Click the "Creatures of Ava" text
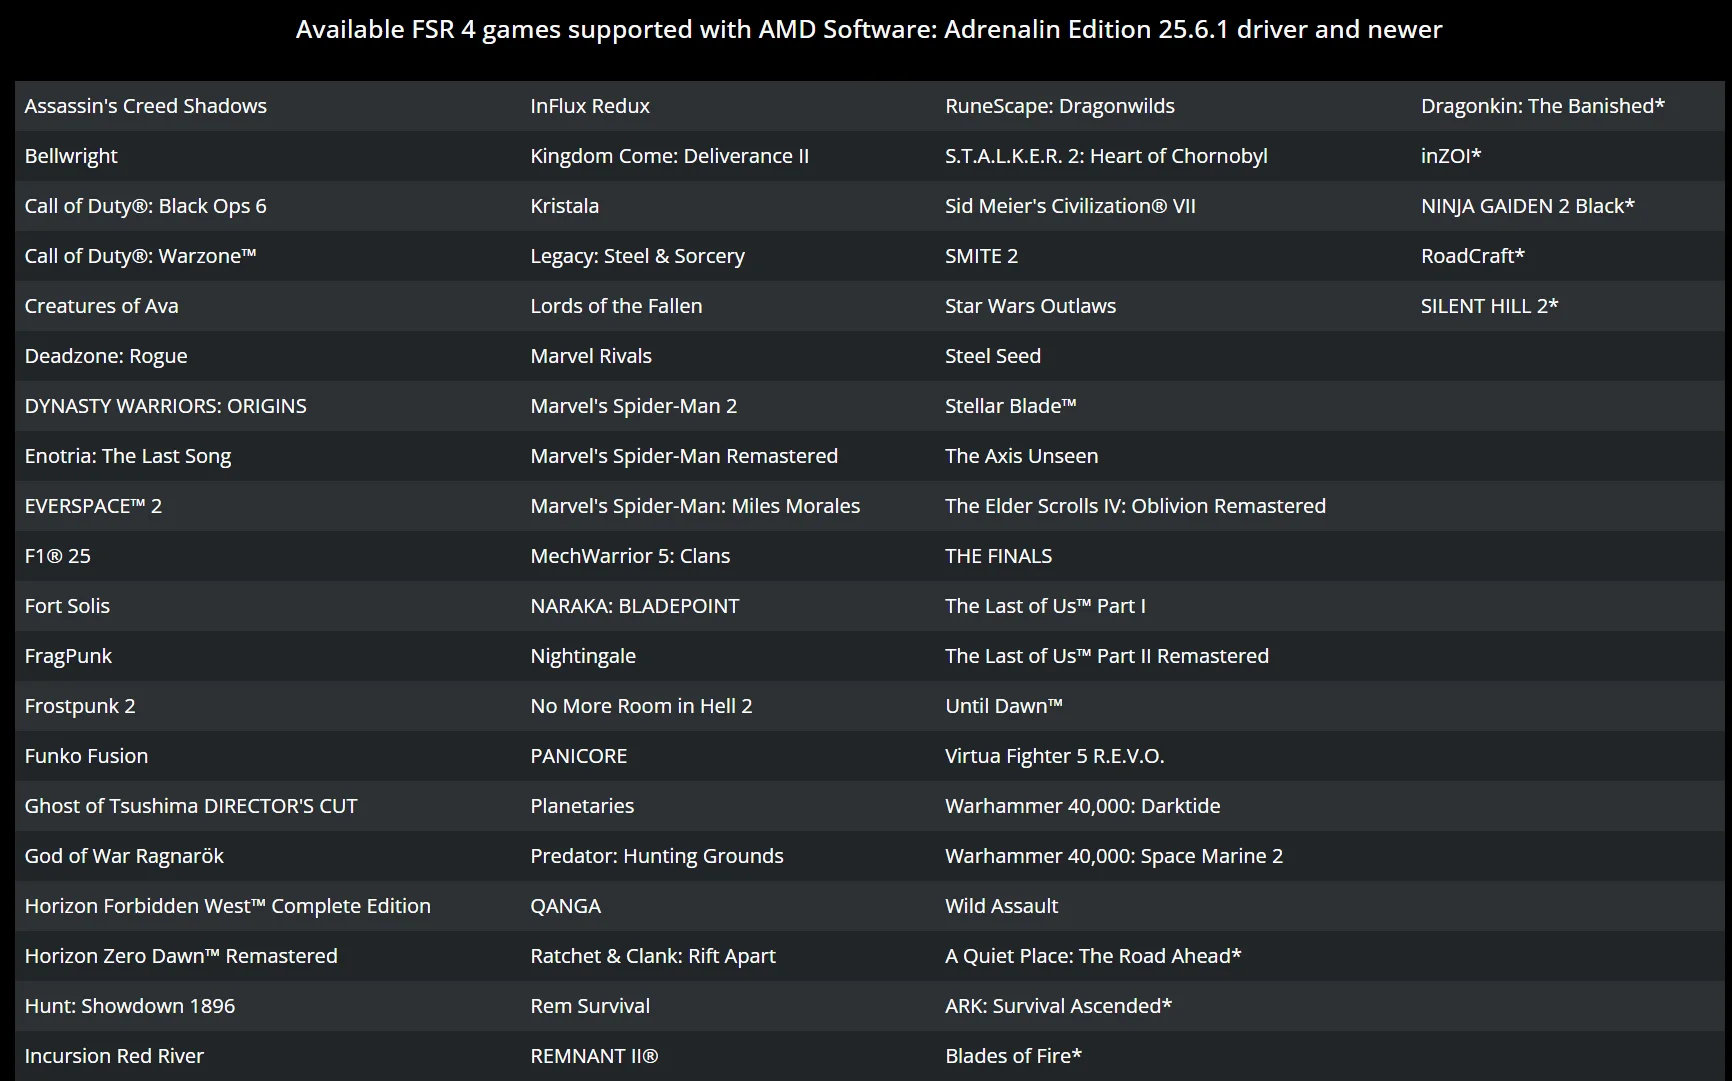1732x1081 pixels. (x=102, y=306)
